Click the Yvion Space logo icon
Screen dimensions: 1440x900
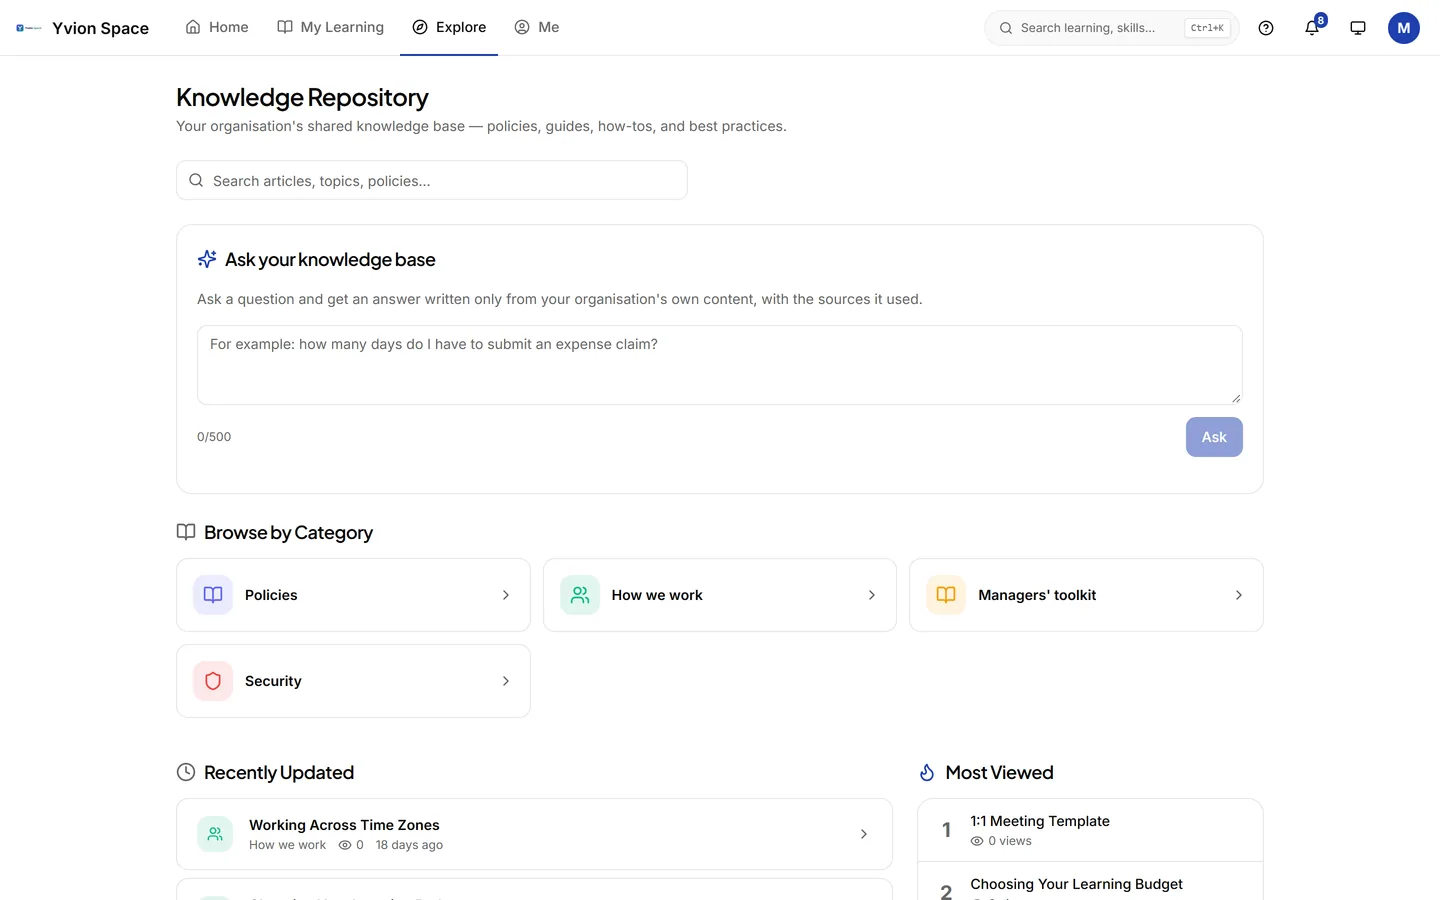pos(29,28)
